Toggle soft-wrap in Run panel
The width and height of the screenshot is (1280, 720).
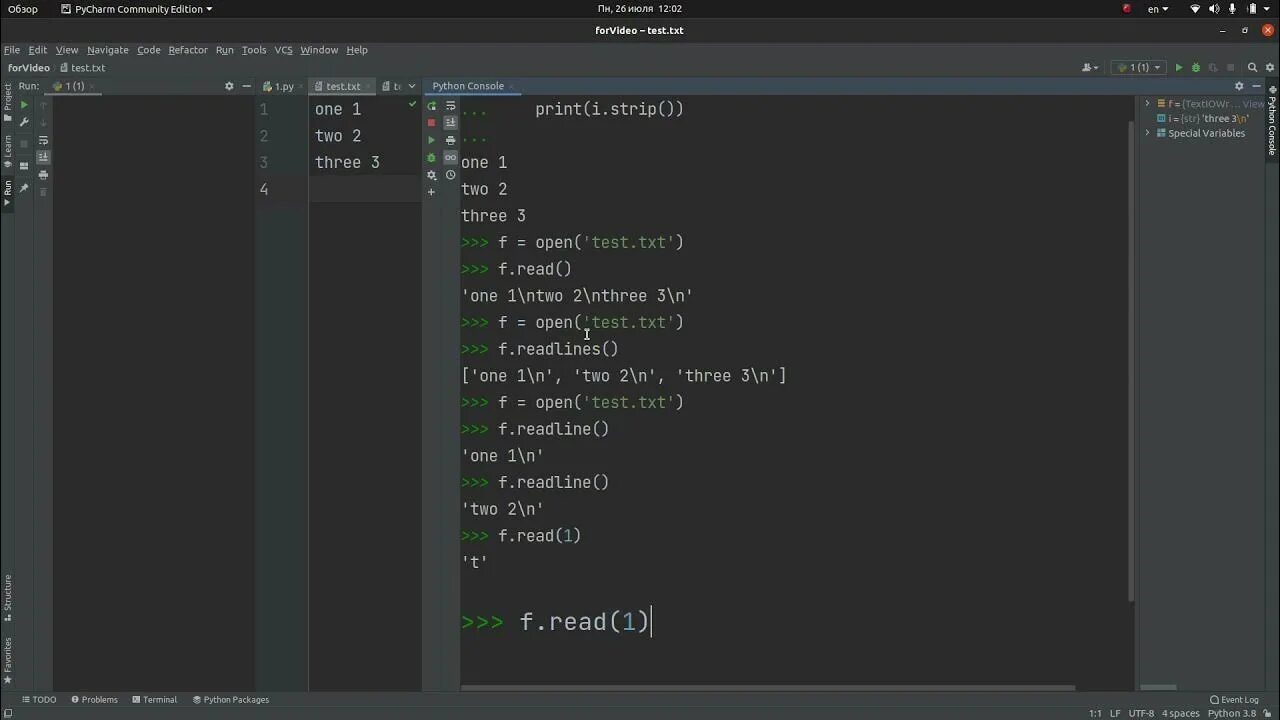click(x=43, y=140)
